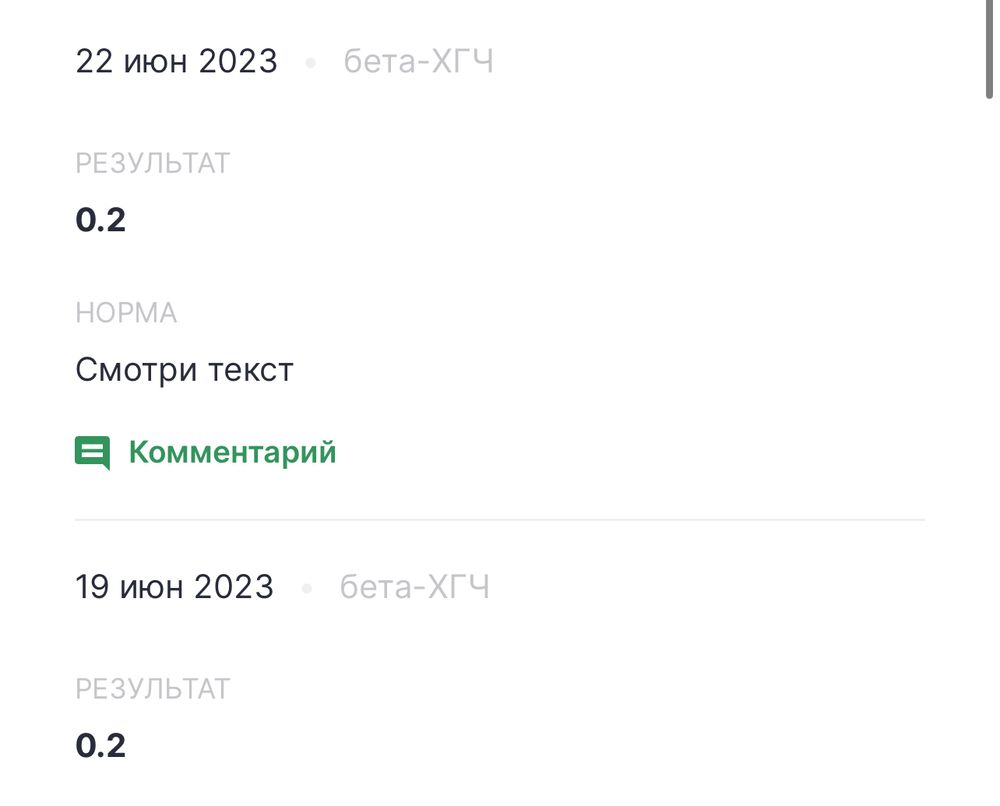Select the result value 0.2 from 19 июн
This screenshot has width=1000, height=806.
click(100, 745)
